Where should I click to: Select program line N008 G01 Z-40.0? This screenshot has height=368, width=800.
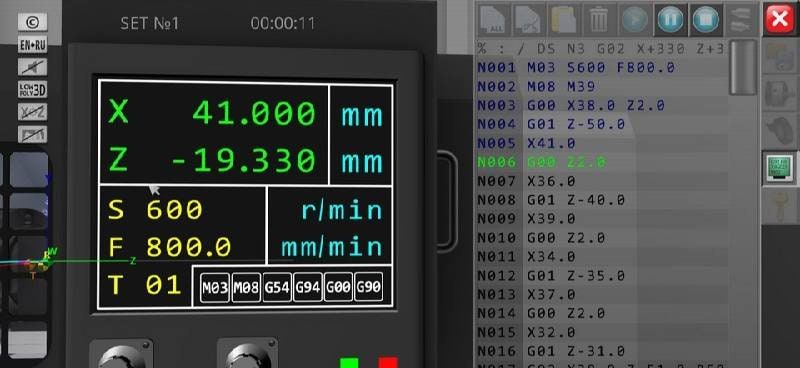602,200
